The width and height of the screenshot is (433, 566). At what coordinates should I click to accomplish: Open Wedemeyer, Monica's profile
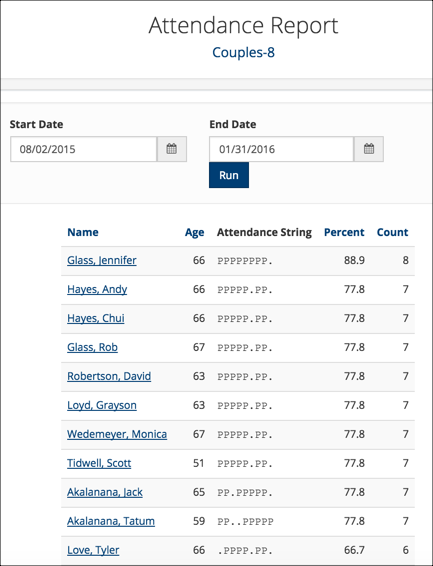(117, 434)
